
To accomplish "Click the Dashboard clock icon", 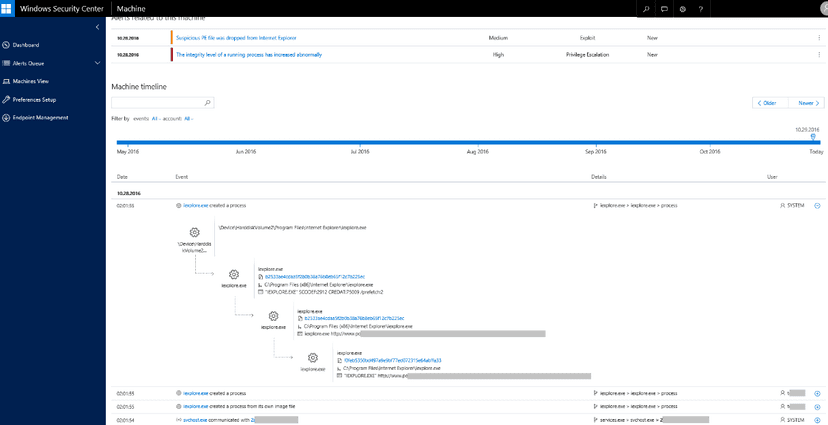I will (6, 45).
